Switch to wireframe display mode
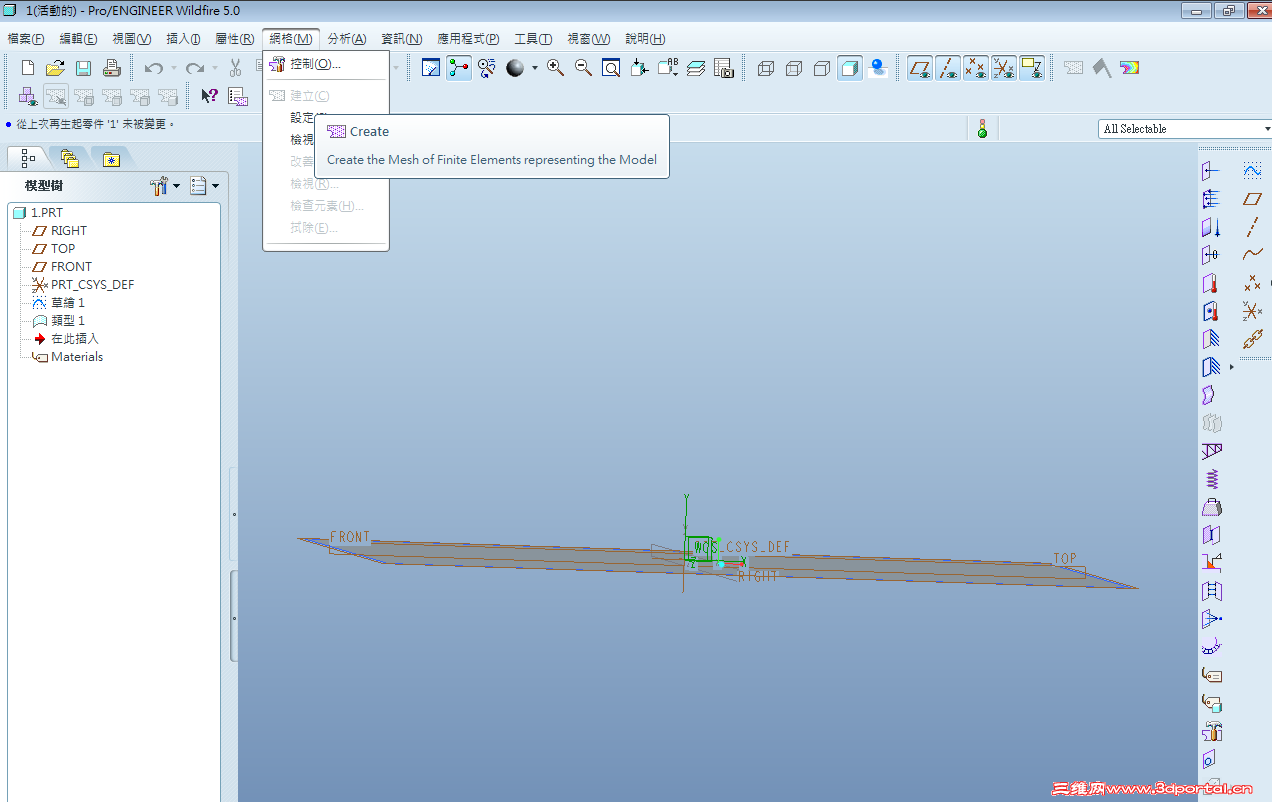Screen dimensions: 1272x802 point(767,68)
